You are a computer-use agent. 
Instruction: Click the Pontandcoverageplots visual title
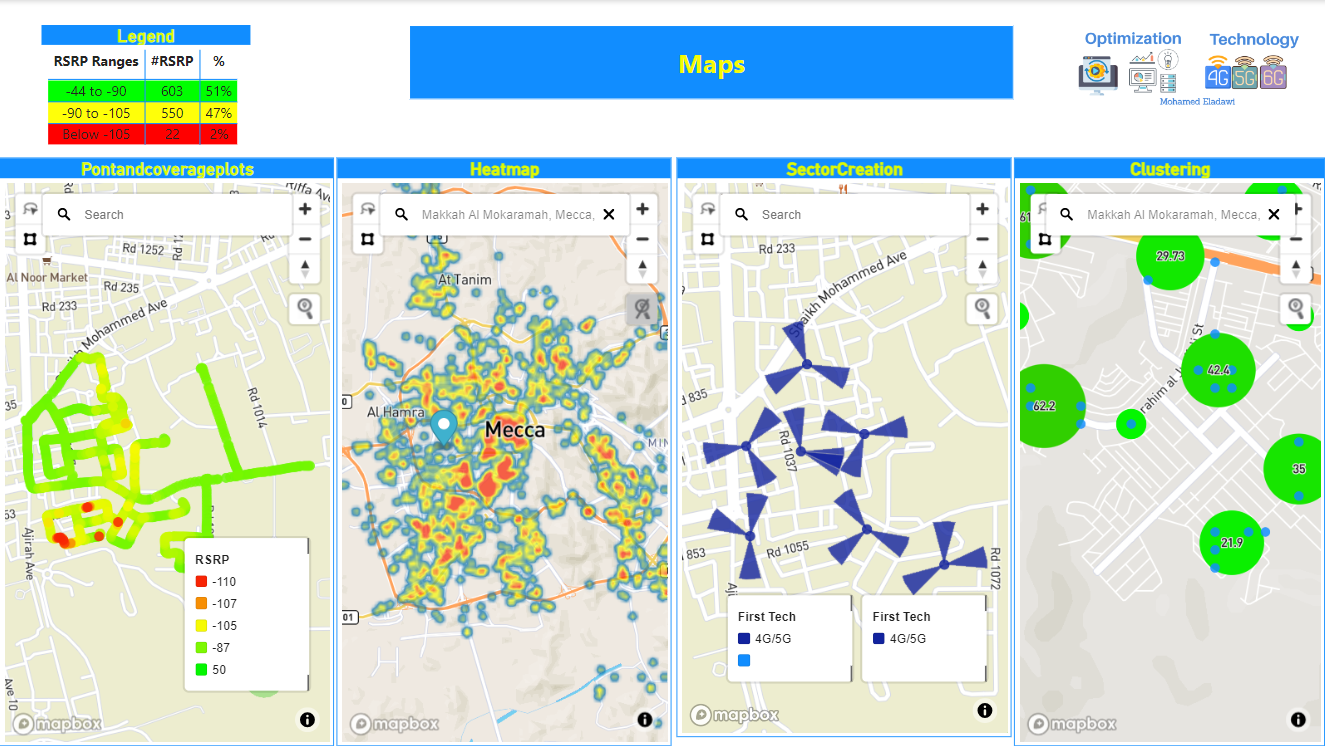tap(167, 169)
